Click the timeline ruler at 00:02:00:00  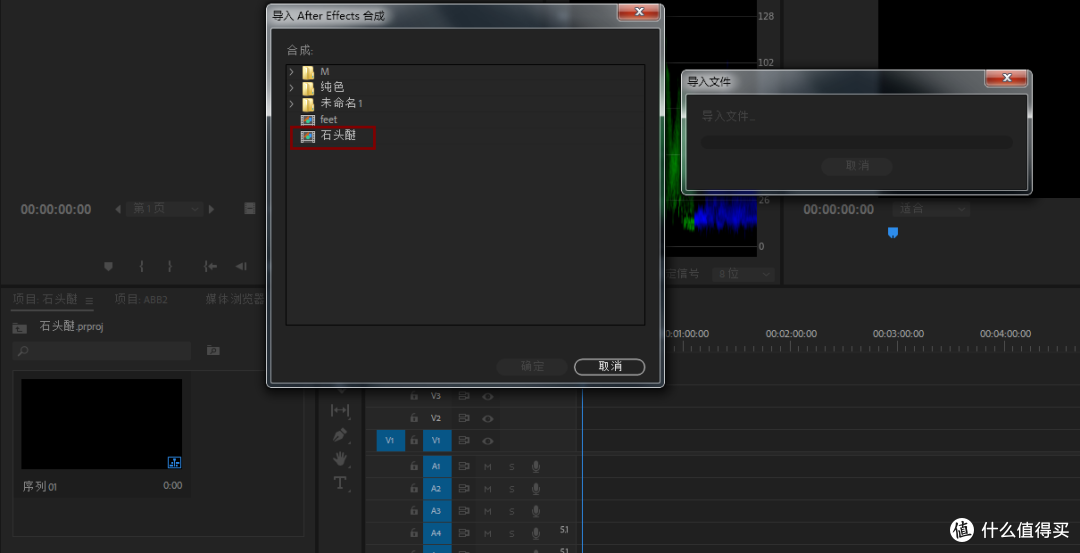[x=791, y=333]
